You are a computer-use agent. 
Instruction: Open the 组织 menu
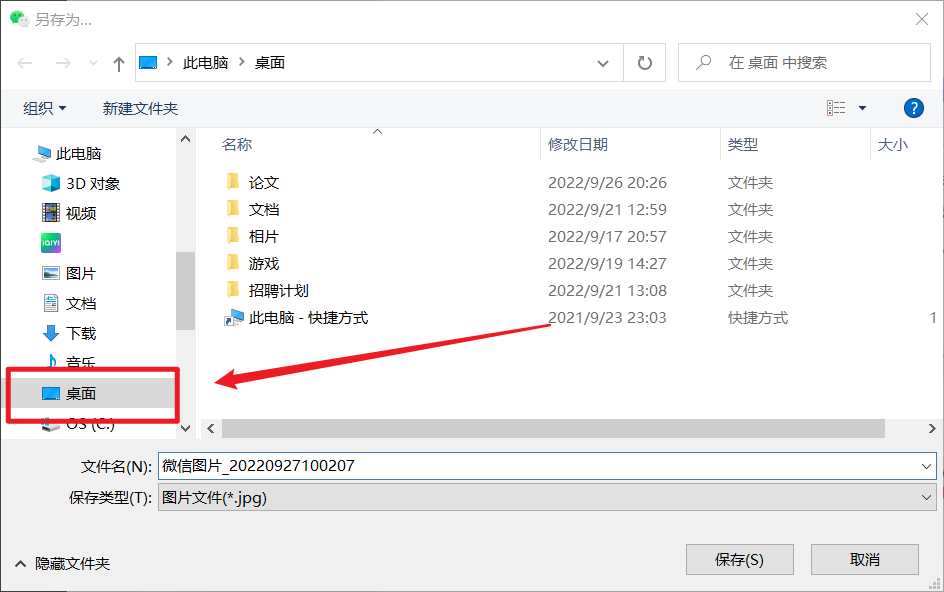(x=44, y=108)
